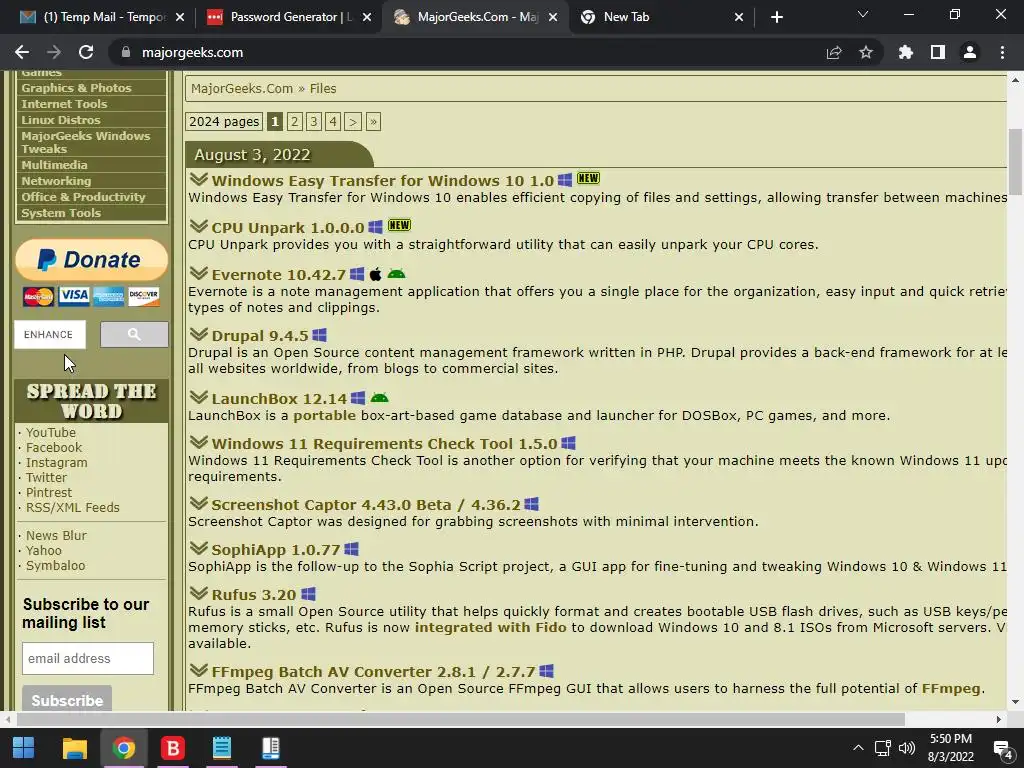This screenshot has height=768, width=1024.
Task: Click the Android icon next to Evernote
Action: coord(396,274)
